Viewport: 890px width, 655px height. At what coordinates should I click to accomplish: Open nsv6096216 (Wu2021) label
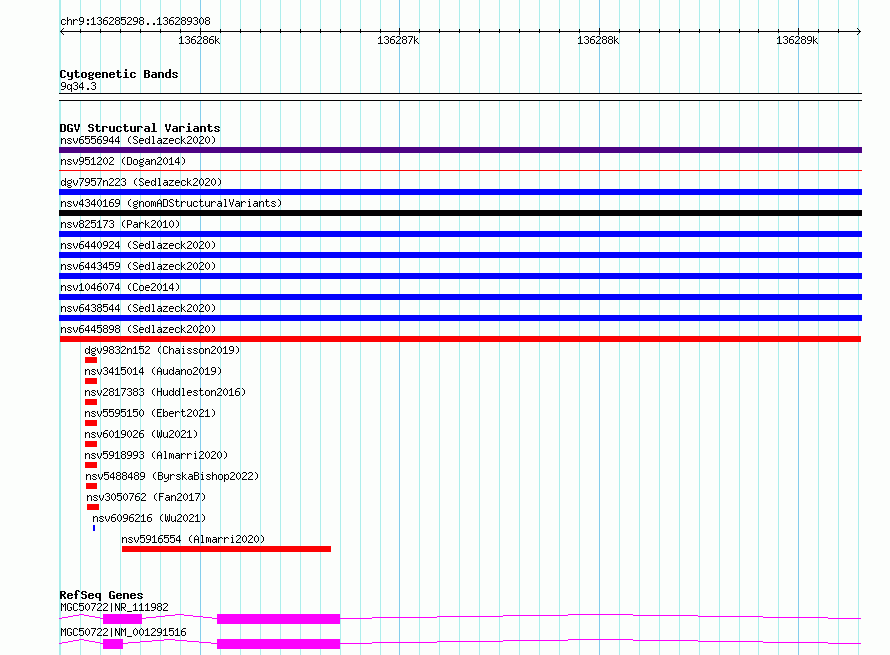149,518
